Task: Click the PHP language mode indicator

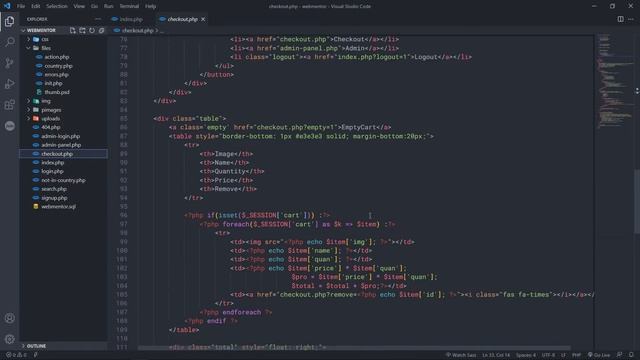Action: click(x=576, y=355)
